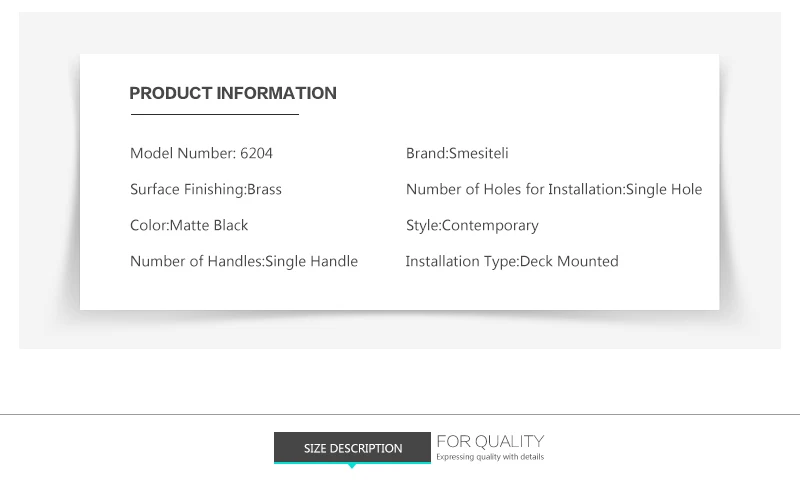Click the "Matte Black" color value
This screenshot has width=800, height=490.
click(209, 226)
